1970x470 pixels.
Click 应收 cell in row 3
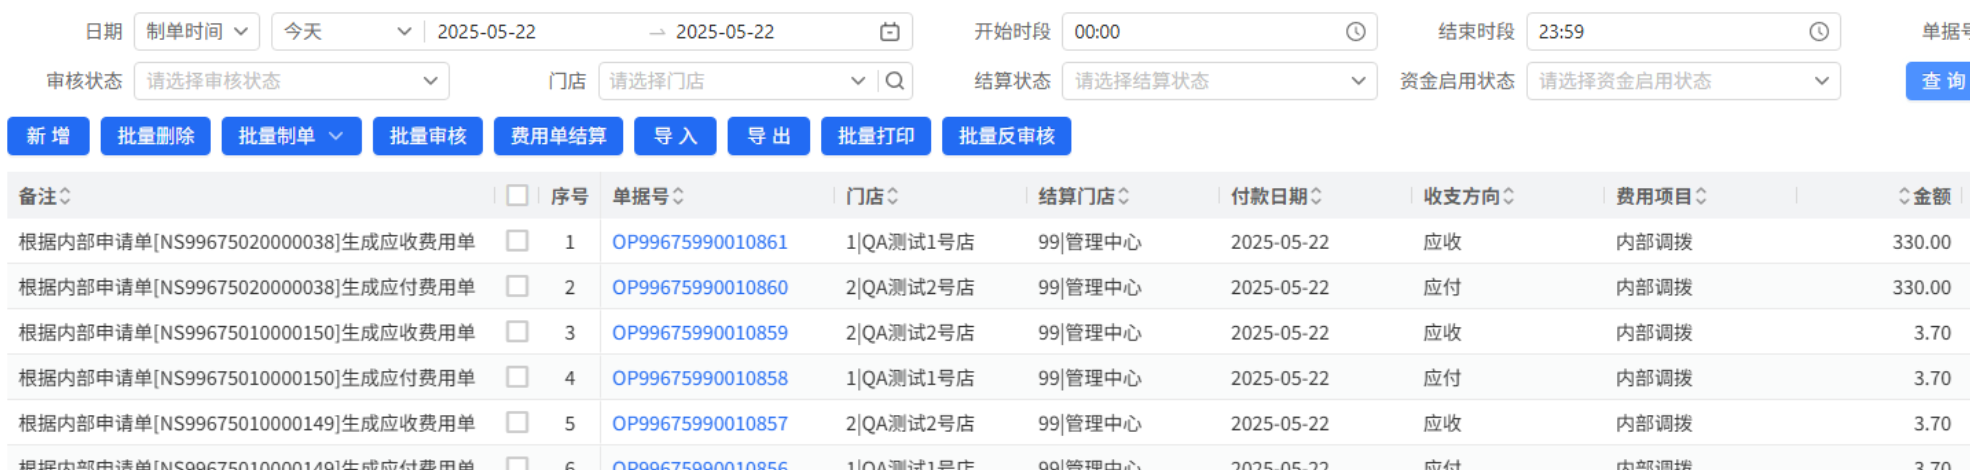(1442, 332)
